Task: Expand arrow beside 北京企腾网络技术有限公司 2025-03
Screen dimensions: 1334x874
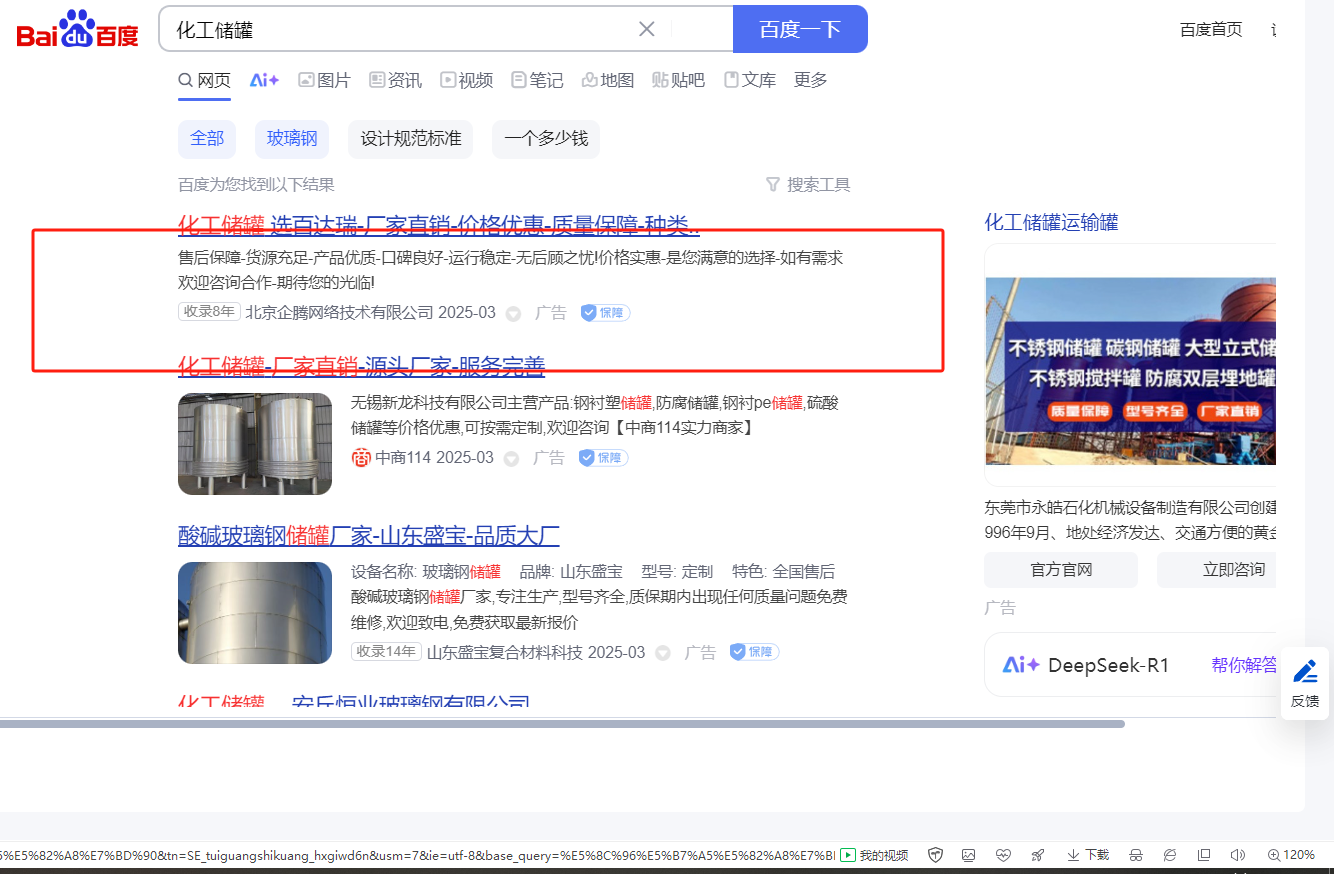Action: (513, 314)
